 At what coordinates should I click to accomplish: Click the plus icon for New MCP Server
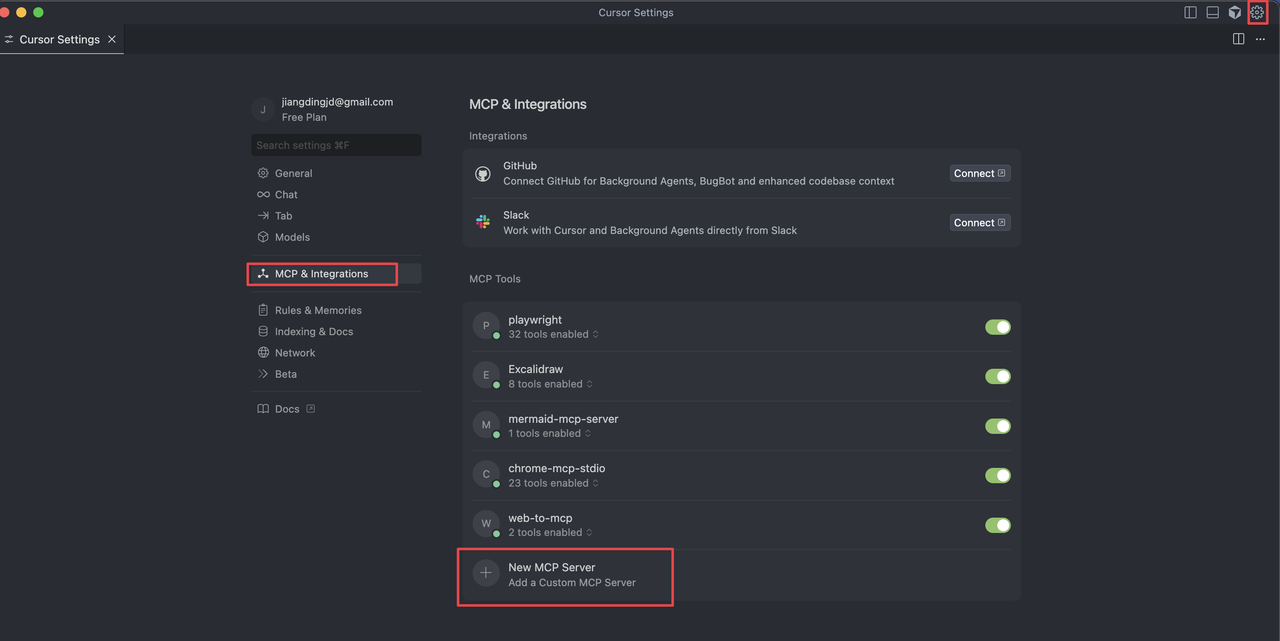tap(486, 573)
